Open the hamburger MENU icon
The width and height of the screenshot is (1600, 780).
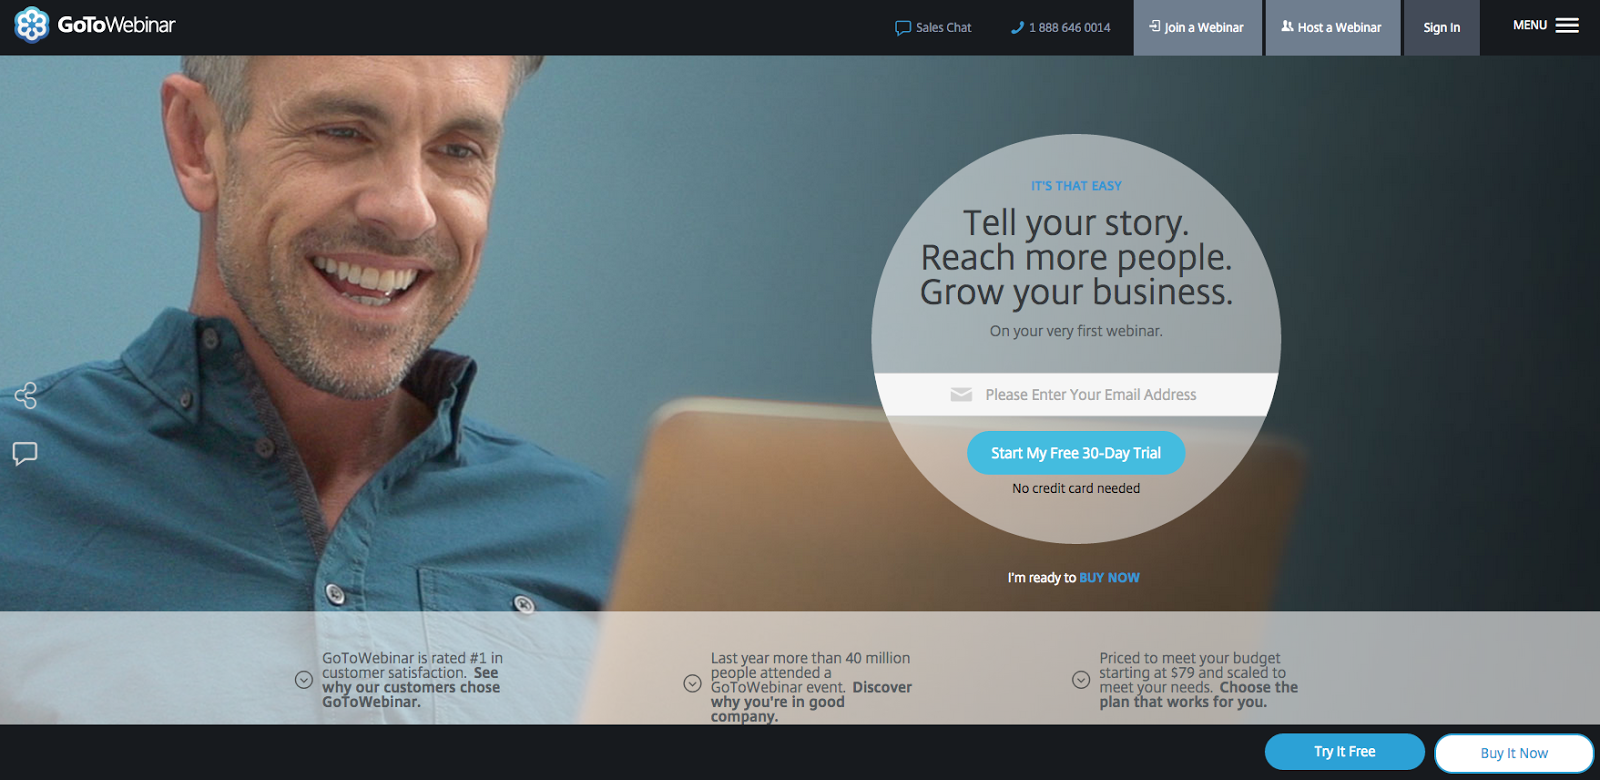pos(1567,26)
